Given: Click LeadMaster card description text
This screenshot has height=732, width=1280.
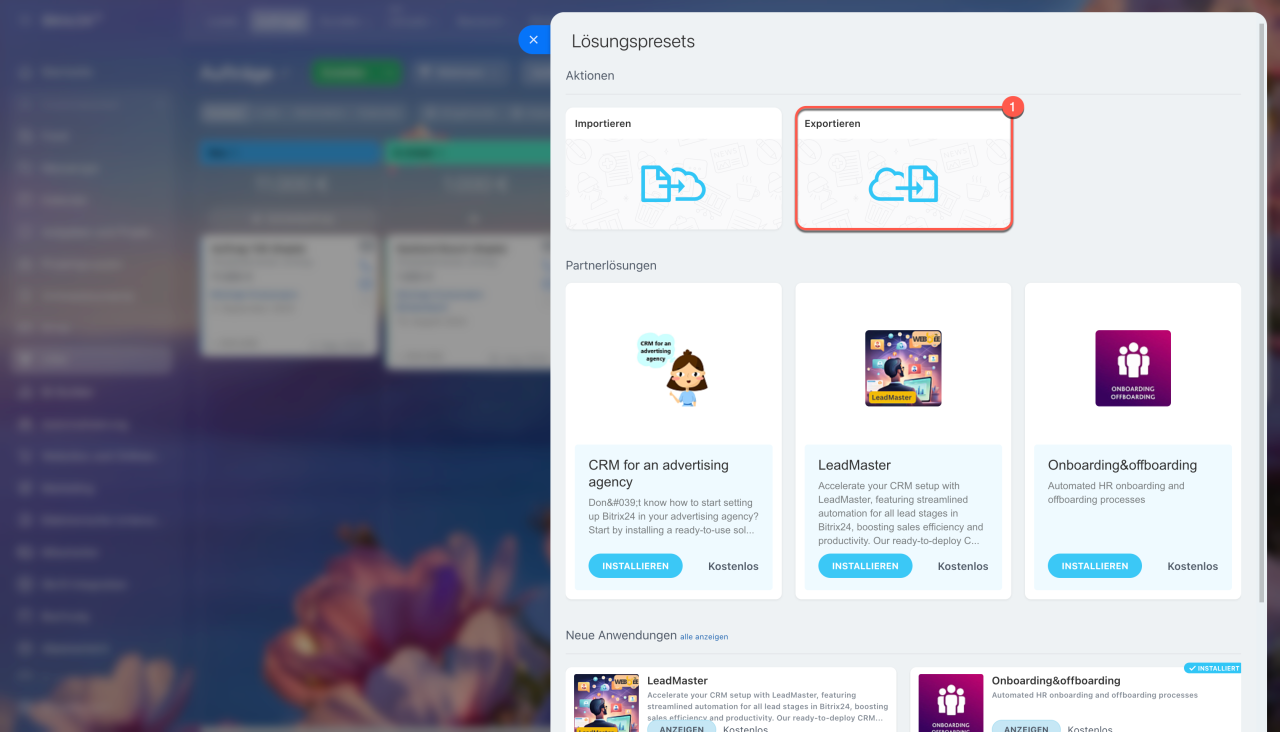Looking at the screenshot, I should point(901,513).
